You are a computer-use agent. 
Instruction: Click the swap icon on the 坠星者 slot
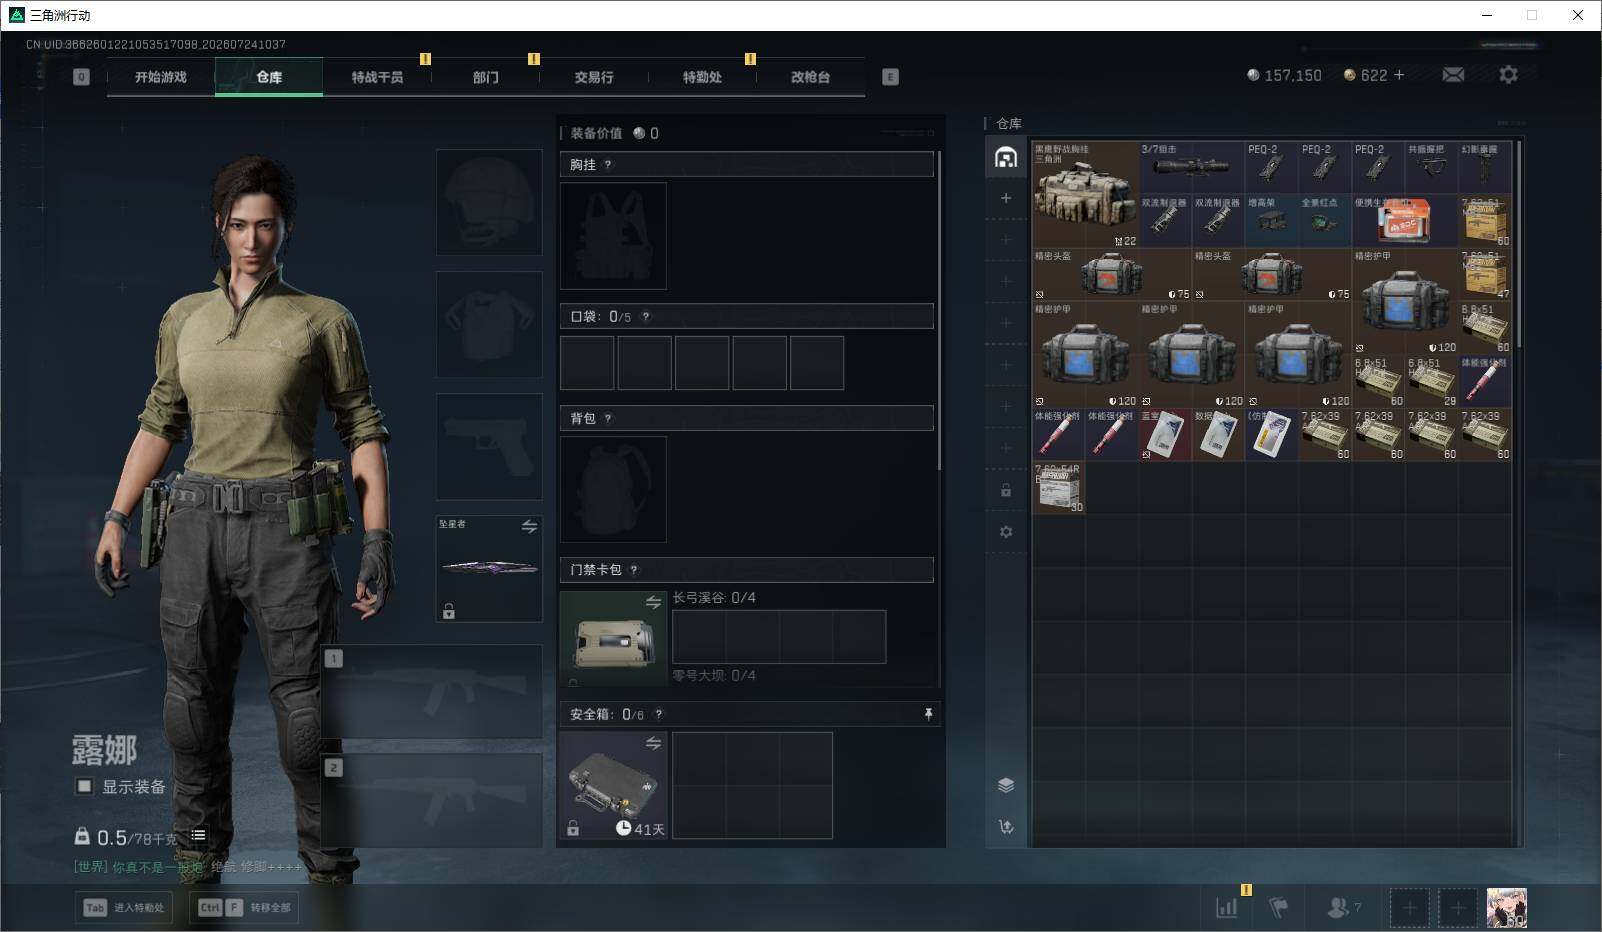pos(529,526)
